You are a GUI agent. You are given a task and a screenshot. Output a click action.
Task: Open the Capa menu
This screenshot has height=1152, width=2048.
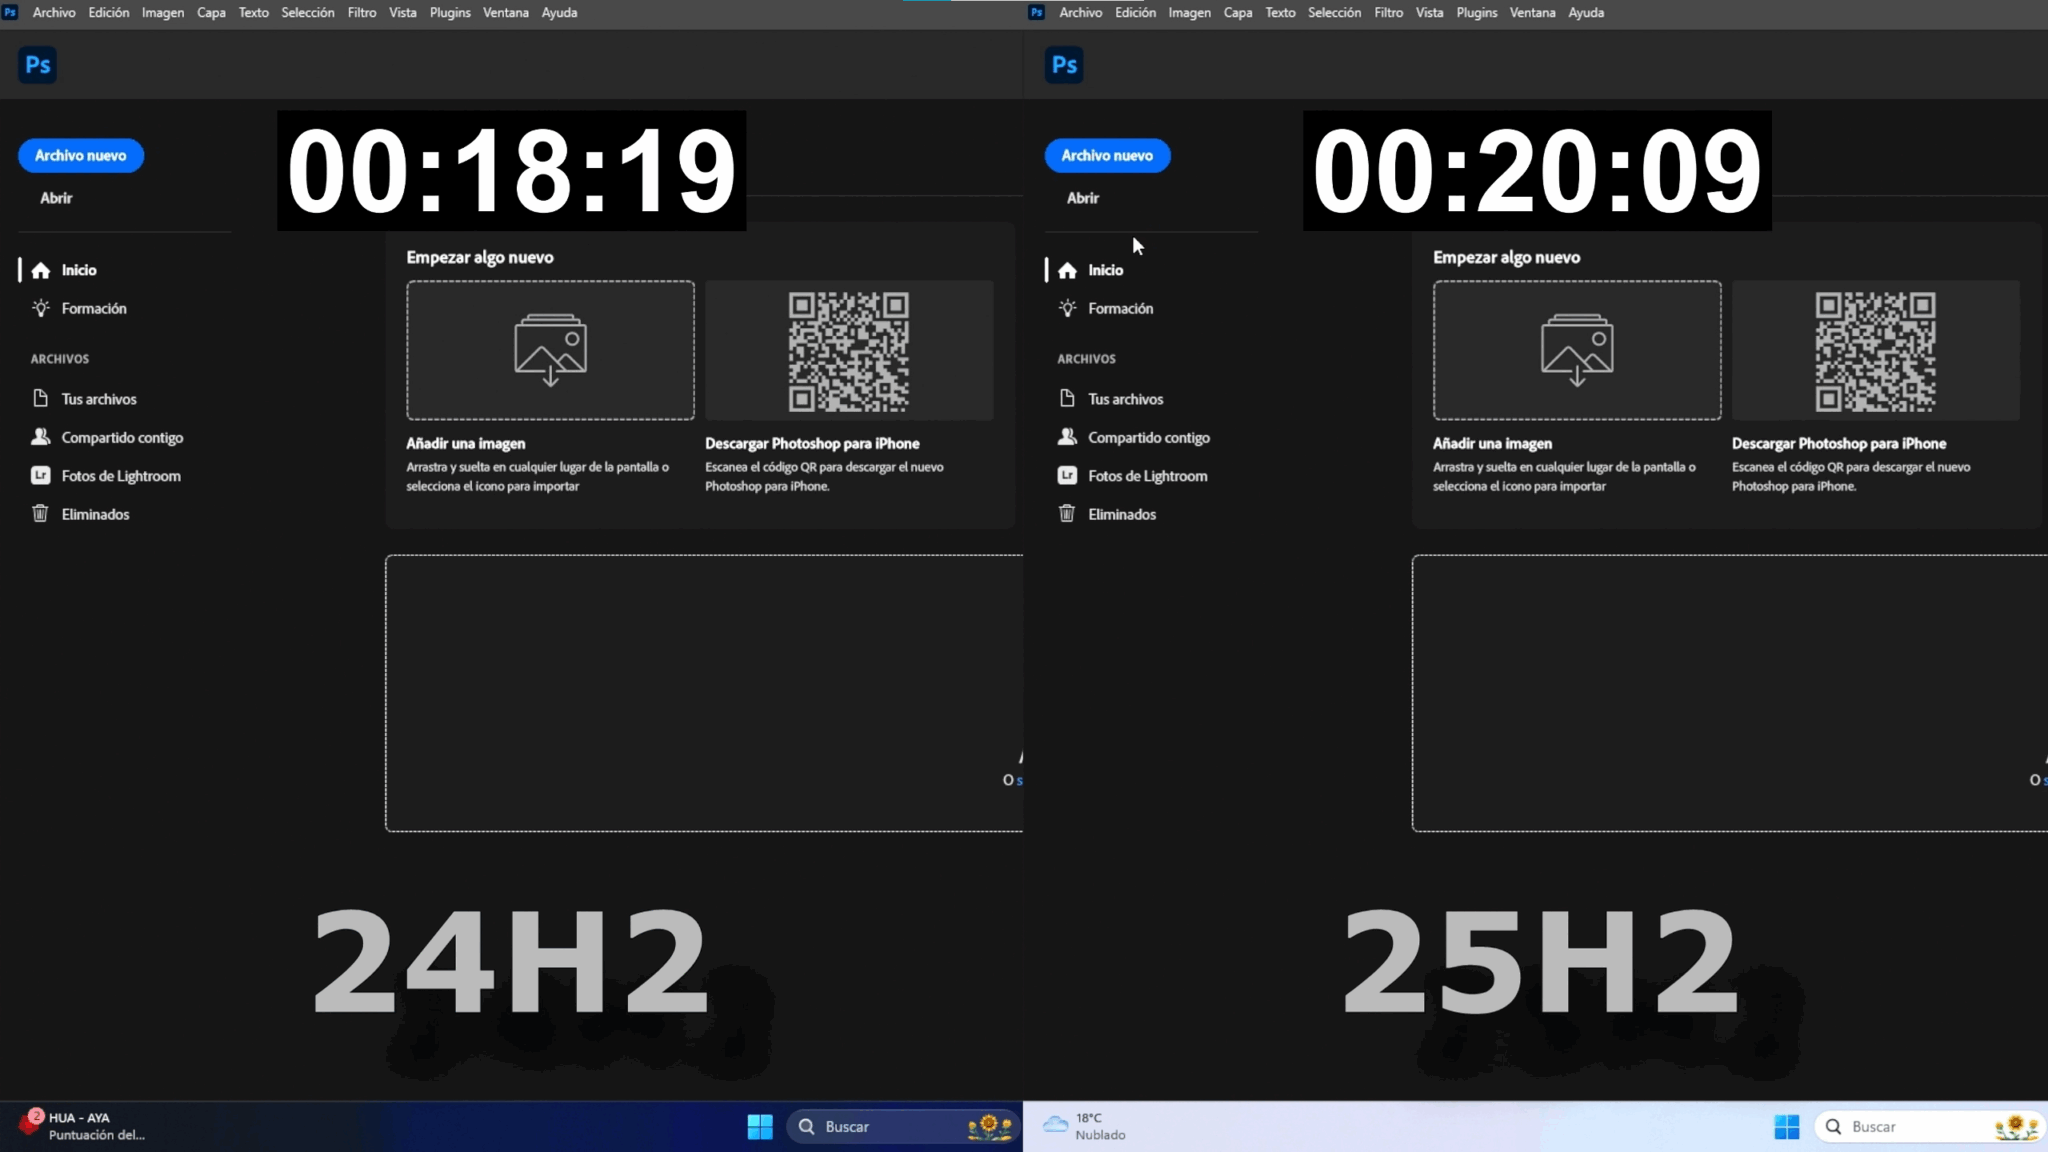[211, 12]
